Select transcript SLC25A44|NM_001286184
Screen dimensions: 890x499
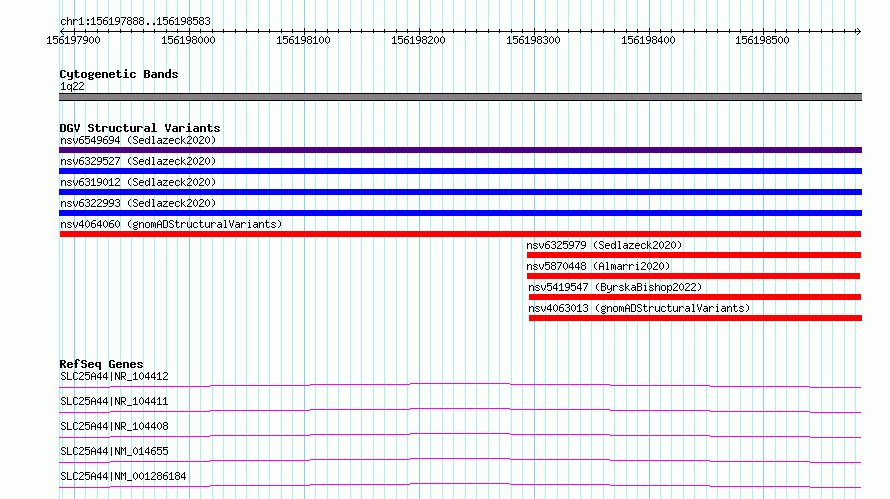click(x=123, y=476)
